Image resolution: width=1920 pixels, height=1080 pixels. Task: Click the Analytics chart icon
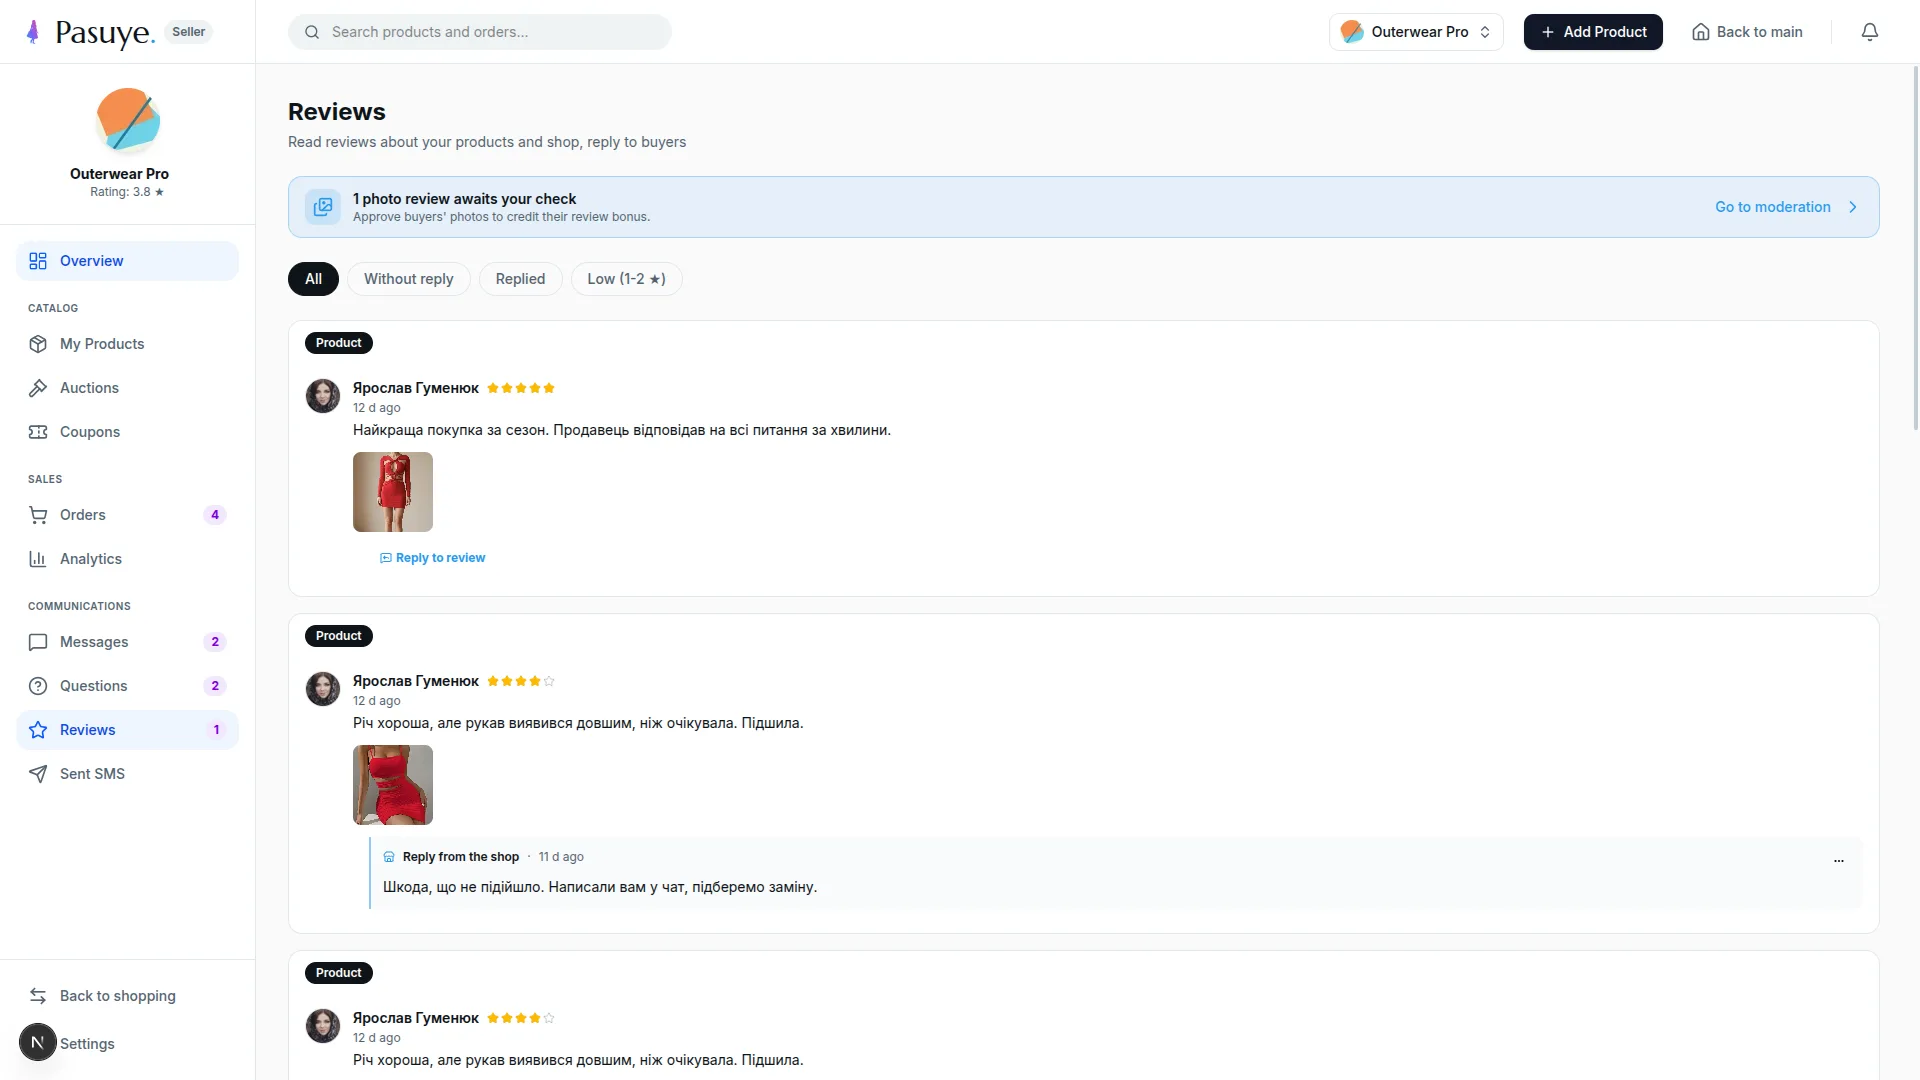38,559
